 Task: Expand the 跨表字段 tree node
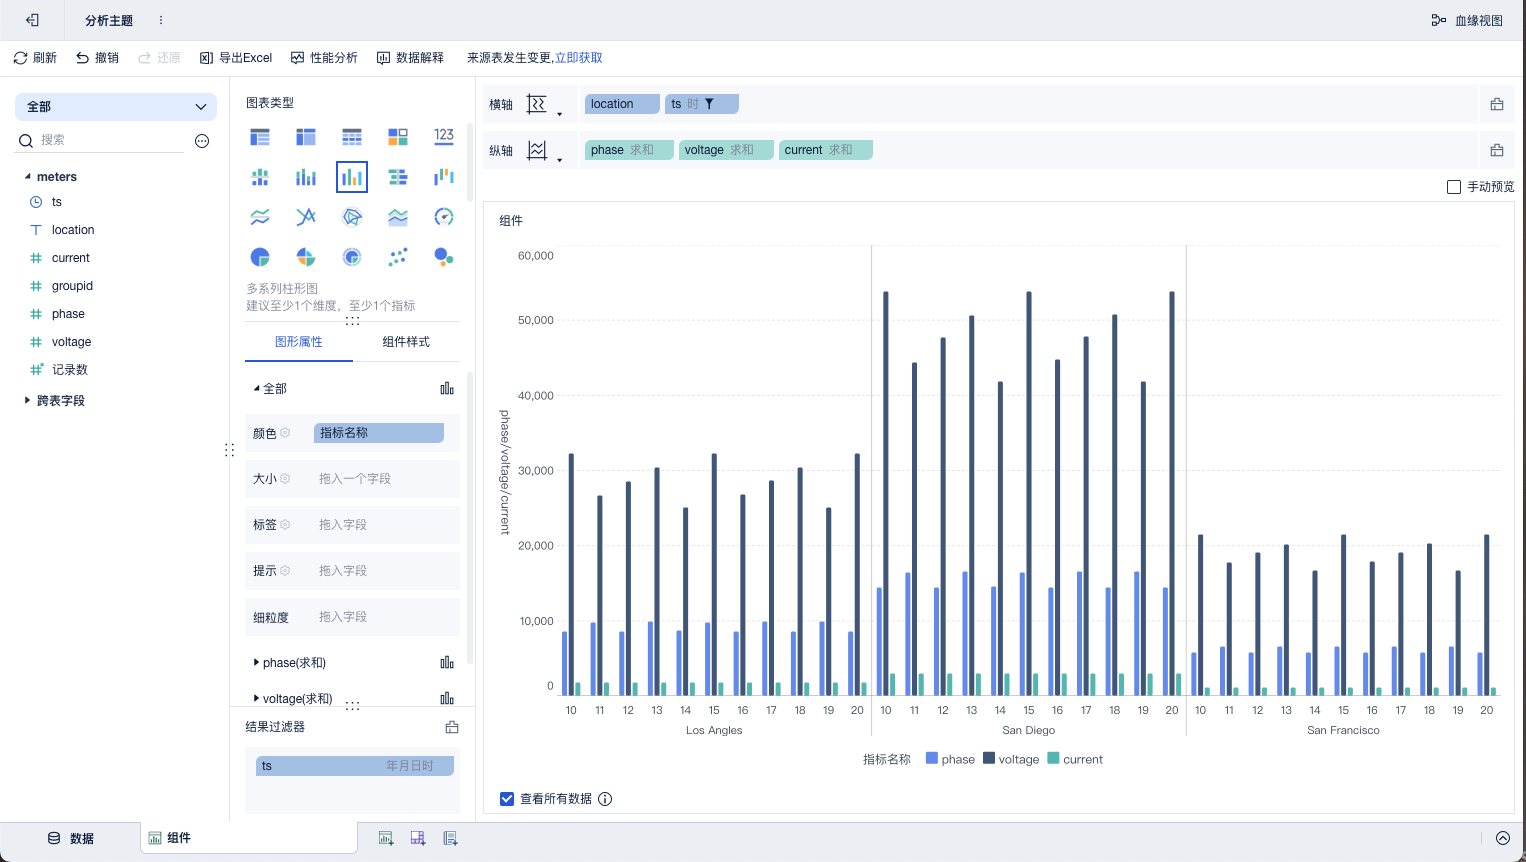tap(27, 401)
